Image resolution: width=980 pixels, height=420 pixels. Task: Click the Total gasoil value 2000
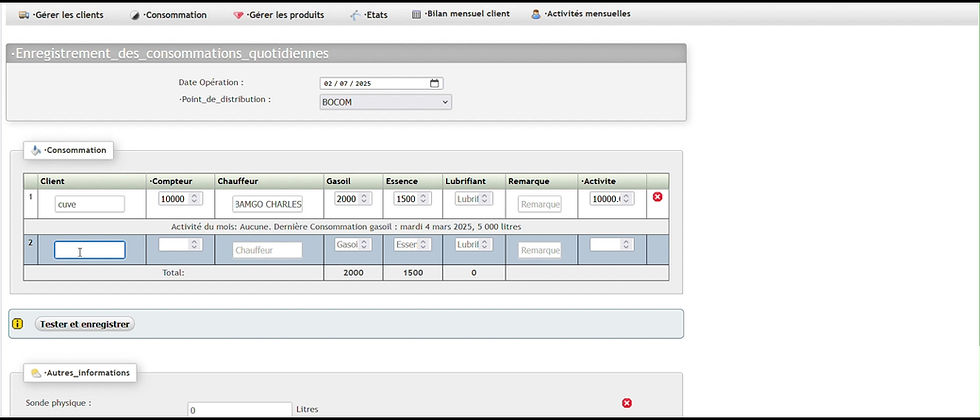click(x=353, y=272)
